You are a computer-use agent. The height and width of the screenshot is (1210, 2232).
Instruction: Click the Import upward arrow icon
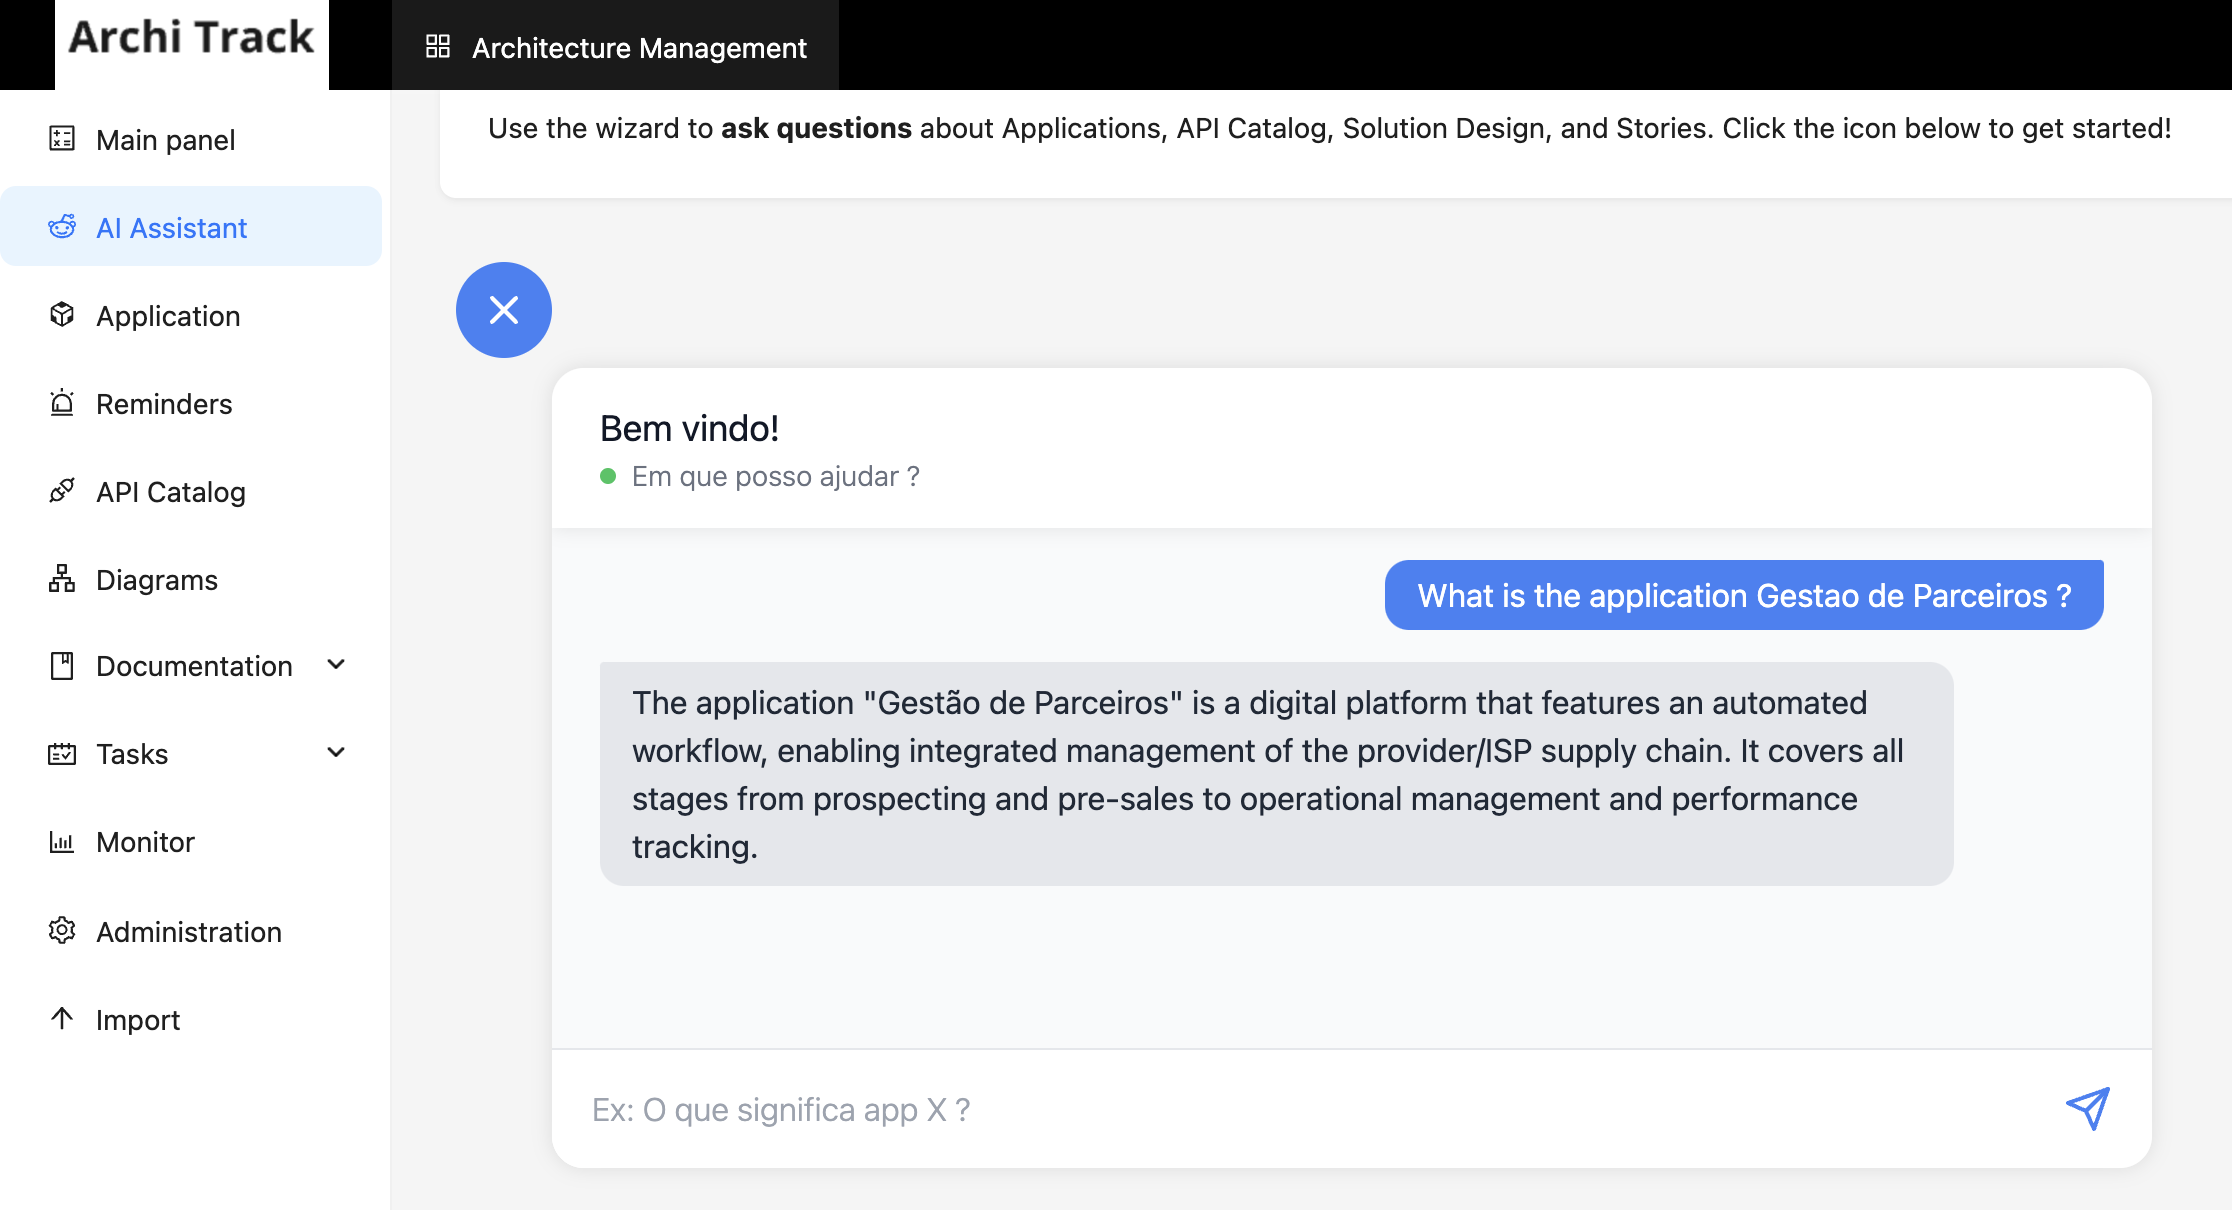tap(62, 1019)
